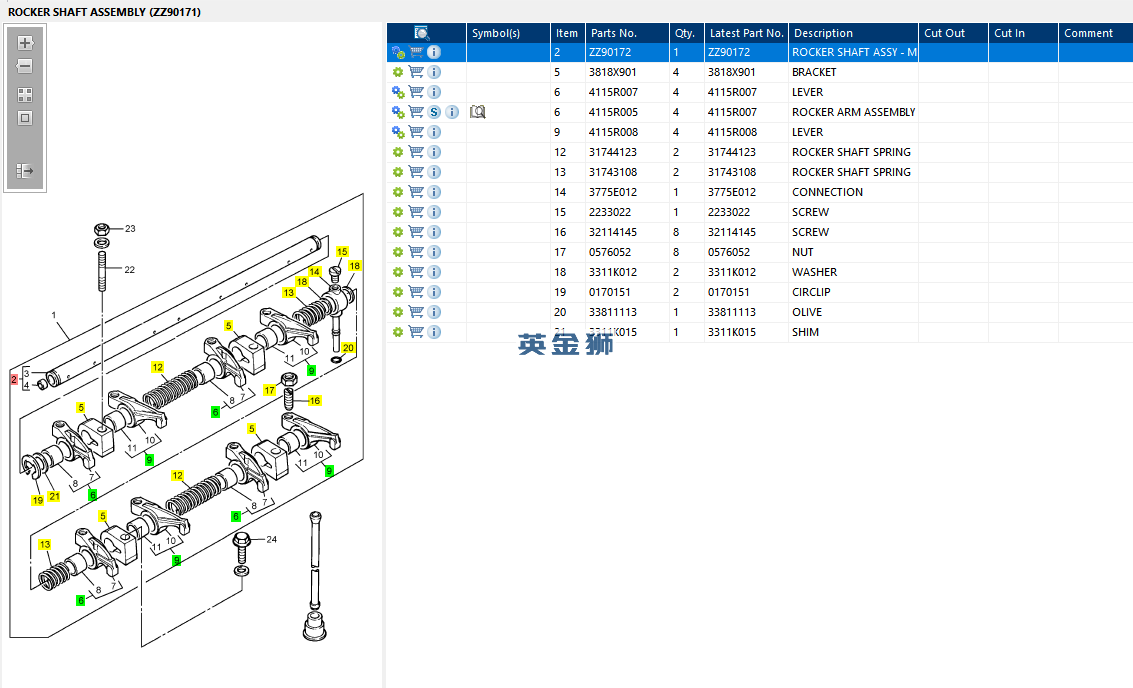Select yellow callout 14 on the diagram
1133x688 pixels.
click(314, 272)
